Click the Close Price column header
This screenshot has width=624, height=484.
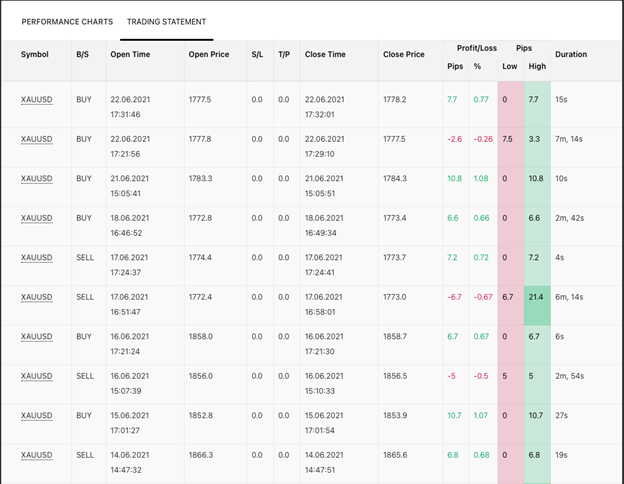point(403,54)
